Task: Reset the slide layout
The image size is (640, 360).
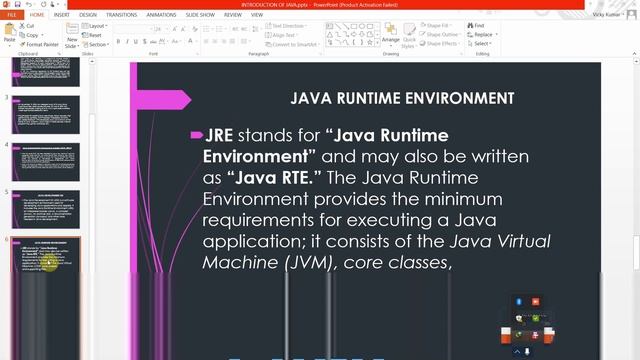Action: tap(92, 35)
